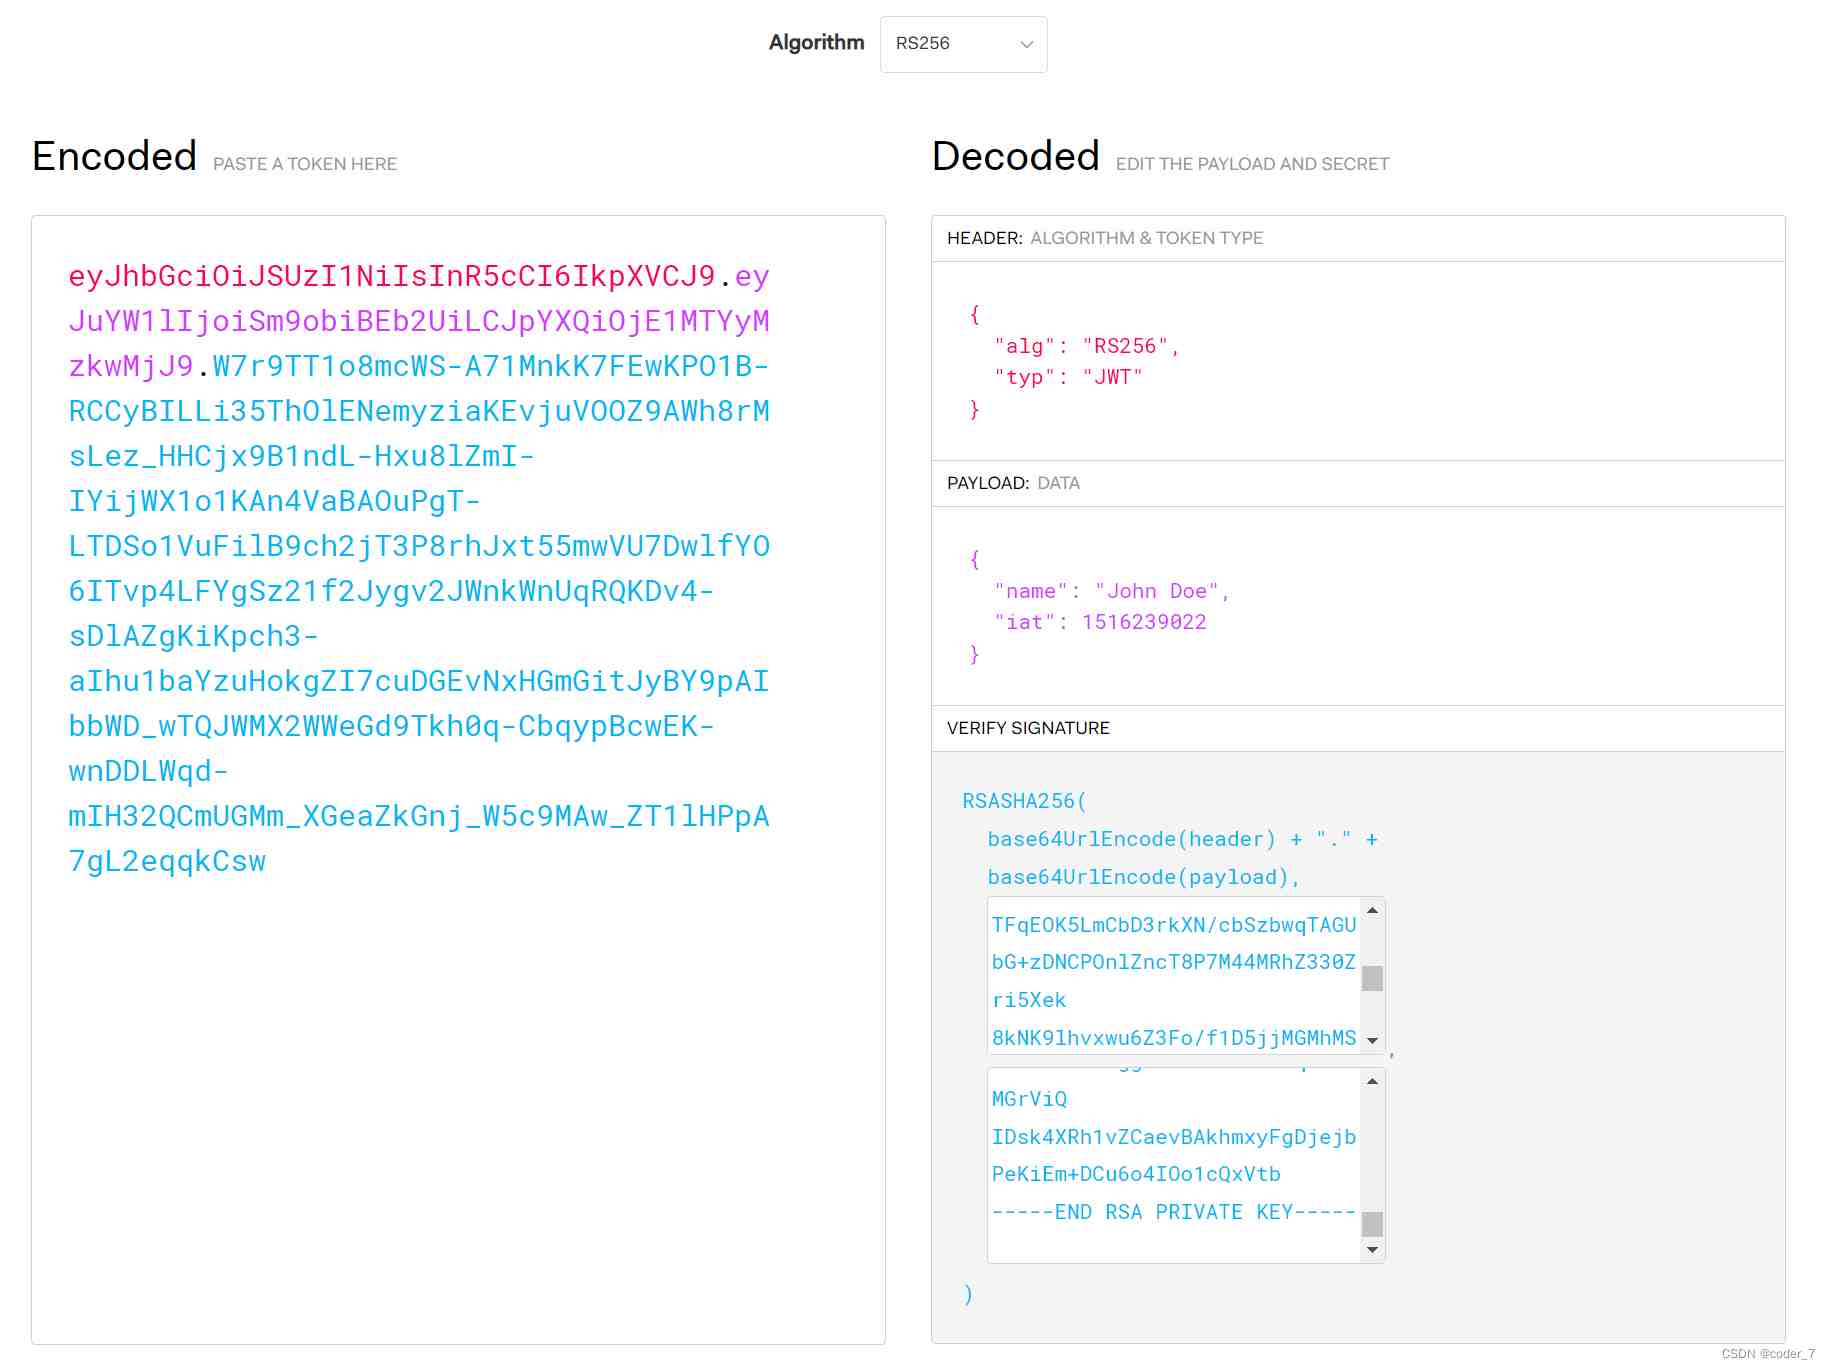Click the public key box scrollbar thumb
The height and width of the screenshot is (1369, 1830).
click(1372, 978)
